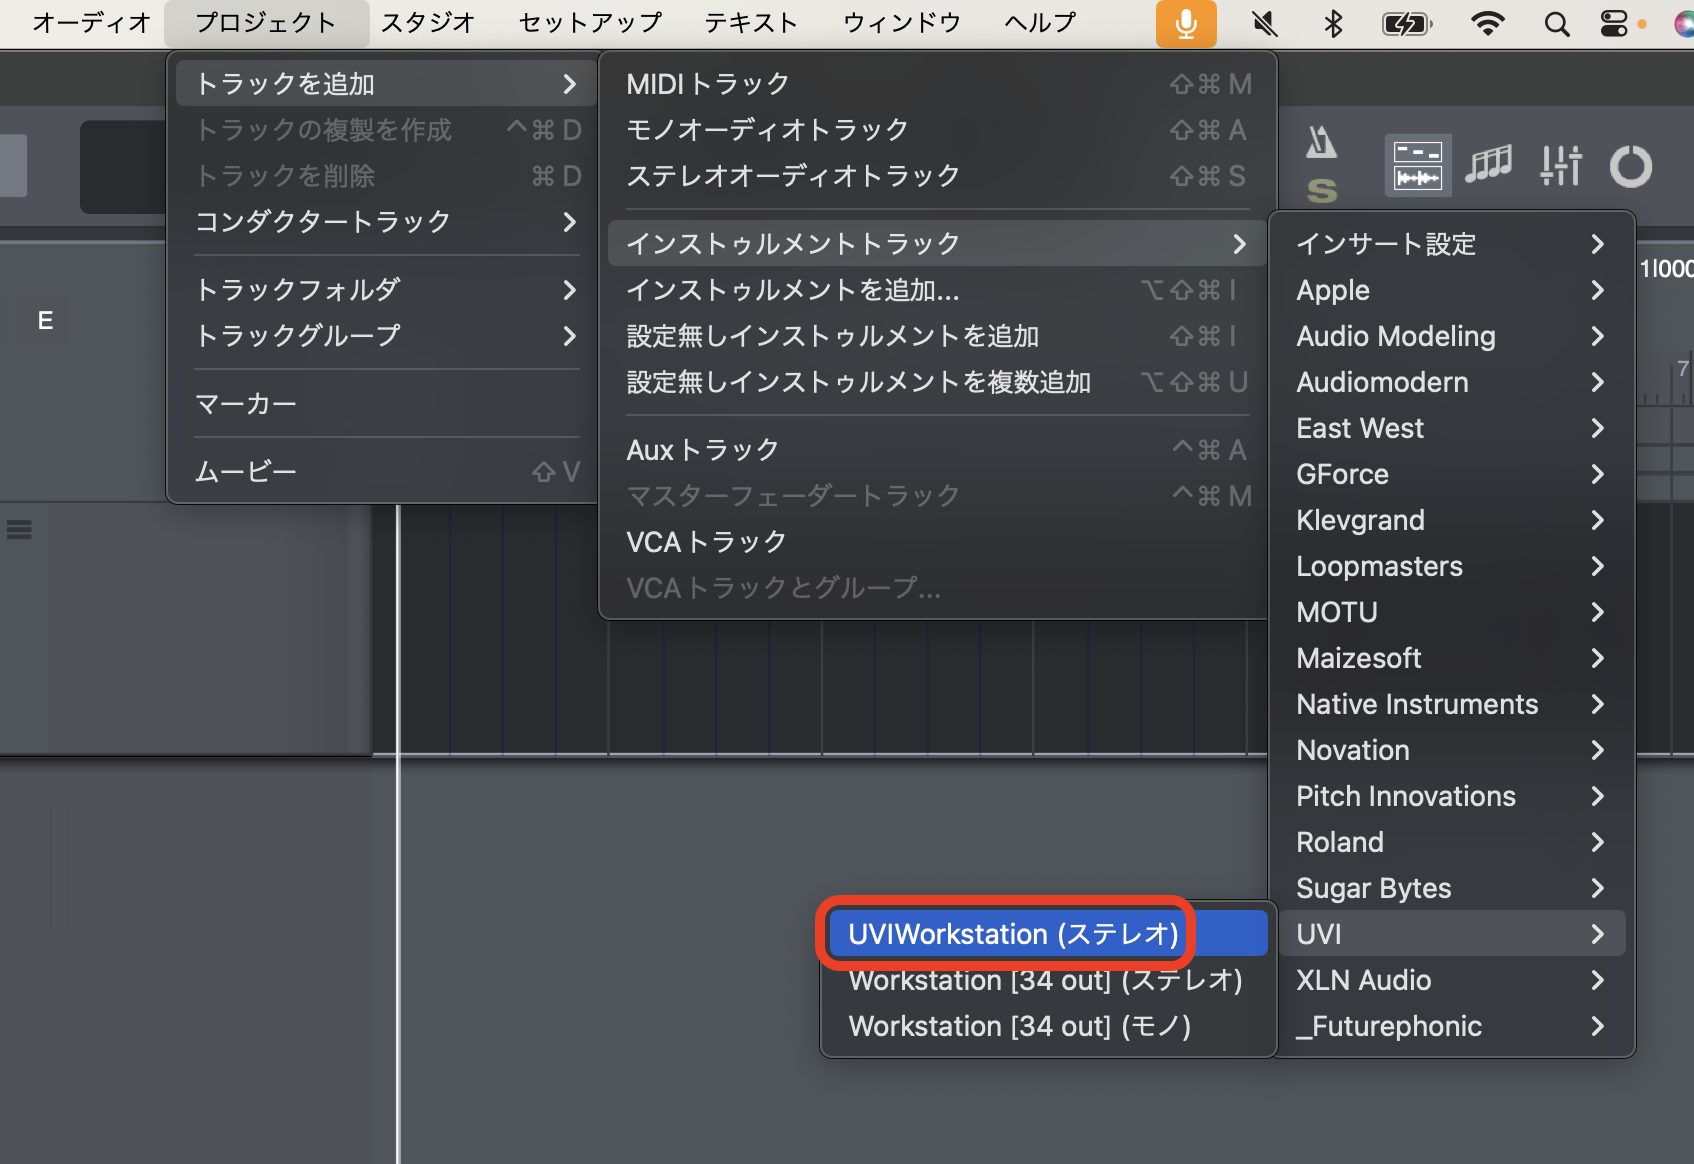Select Workstation [34 out] (ステレオ)
The width and height of the screenshot is (1694, 1164).
(1048, 980)
